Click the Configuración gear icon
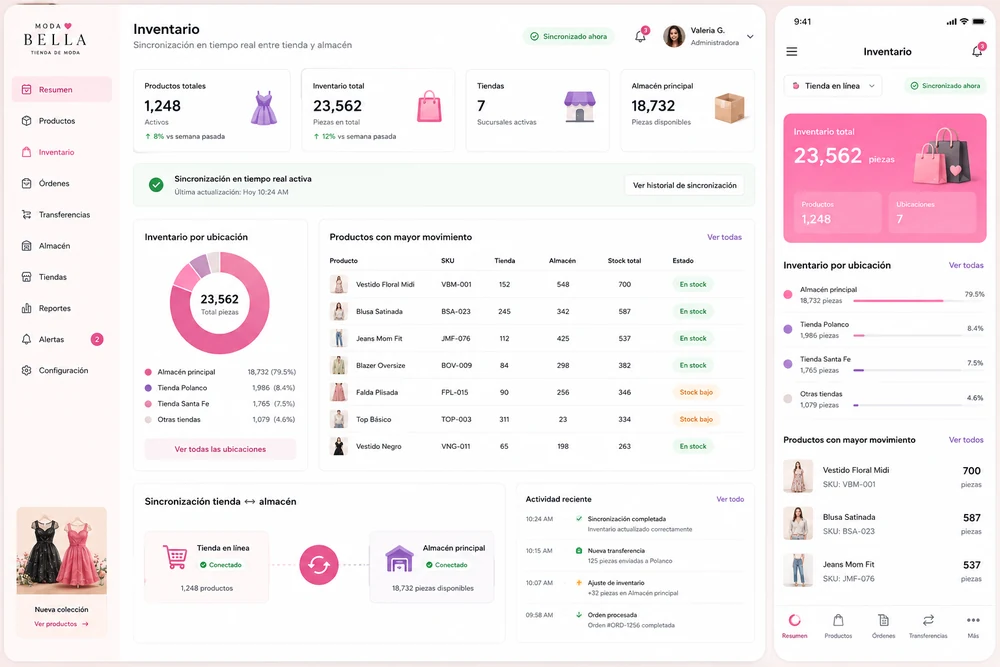The width and height of the screenshot is (1000, 667). tap(26, 370)
